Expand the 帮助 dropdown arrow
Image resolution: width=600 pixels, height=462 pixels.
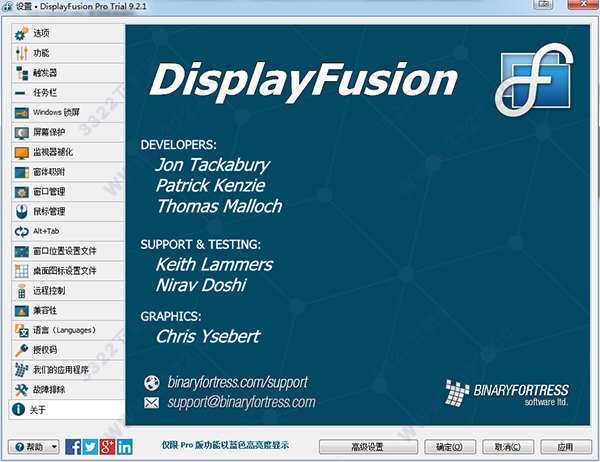point(54,447)
